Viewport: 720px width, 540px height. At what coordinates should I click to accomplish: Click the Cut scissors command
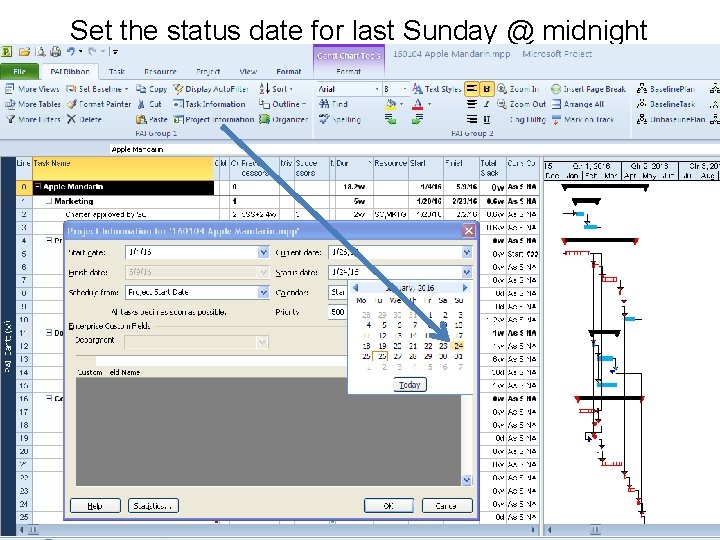point(149,104)
